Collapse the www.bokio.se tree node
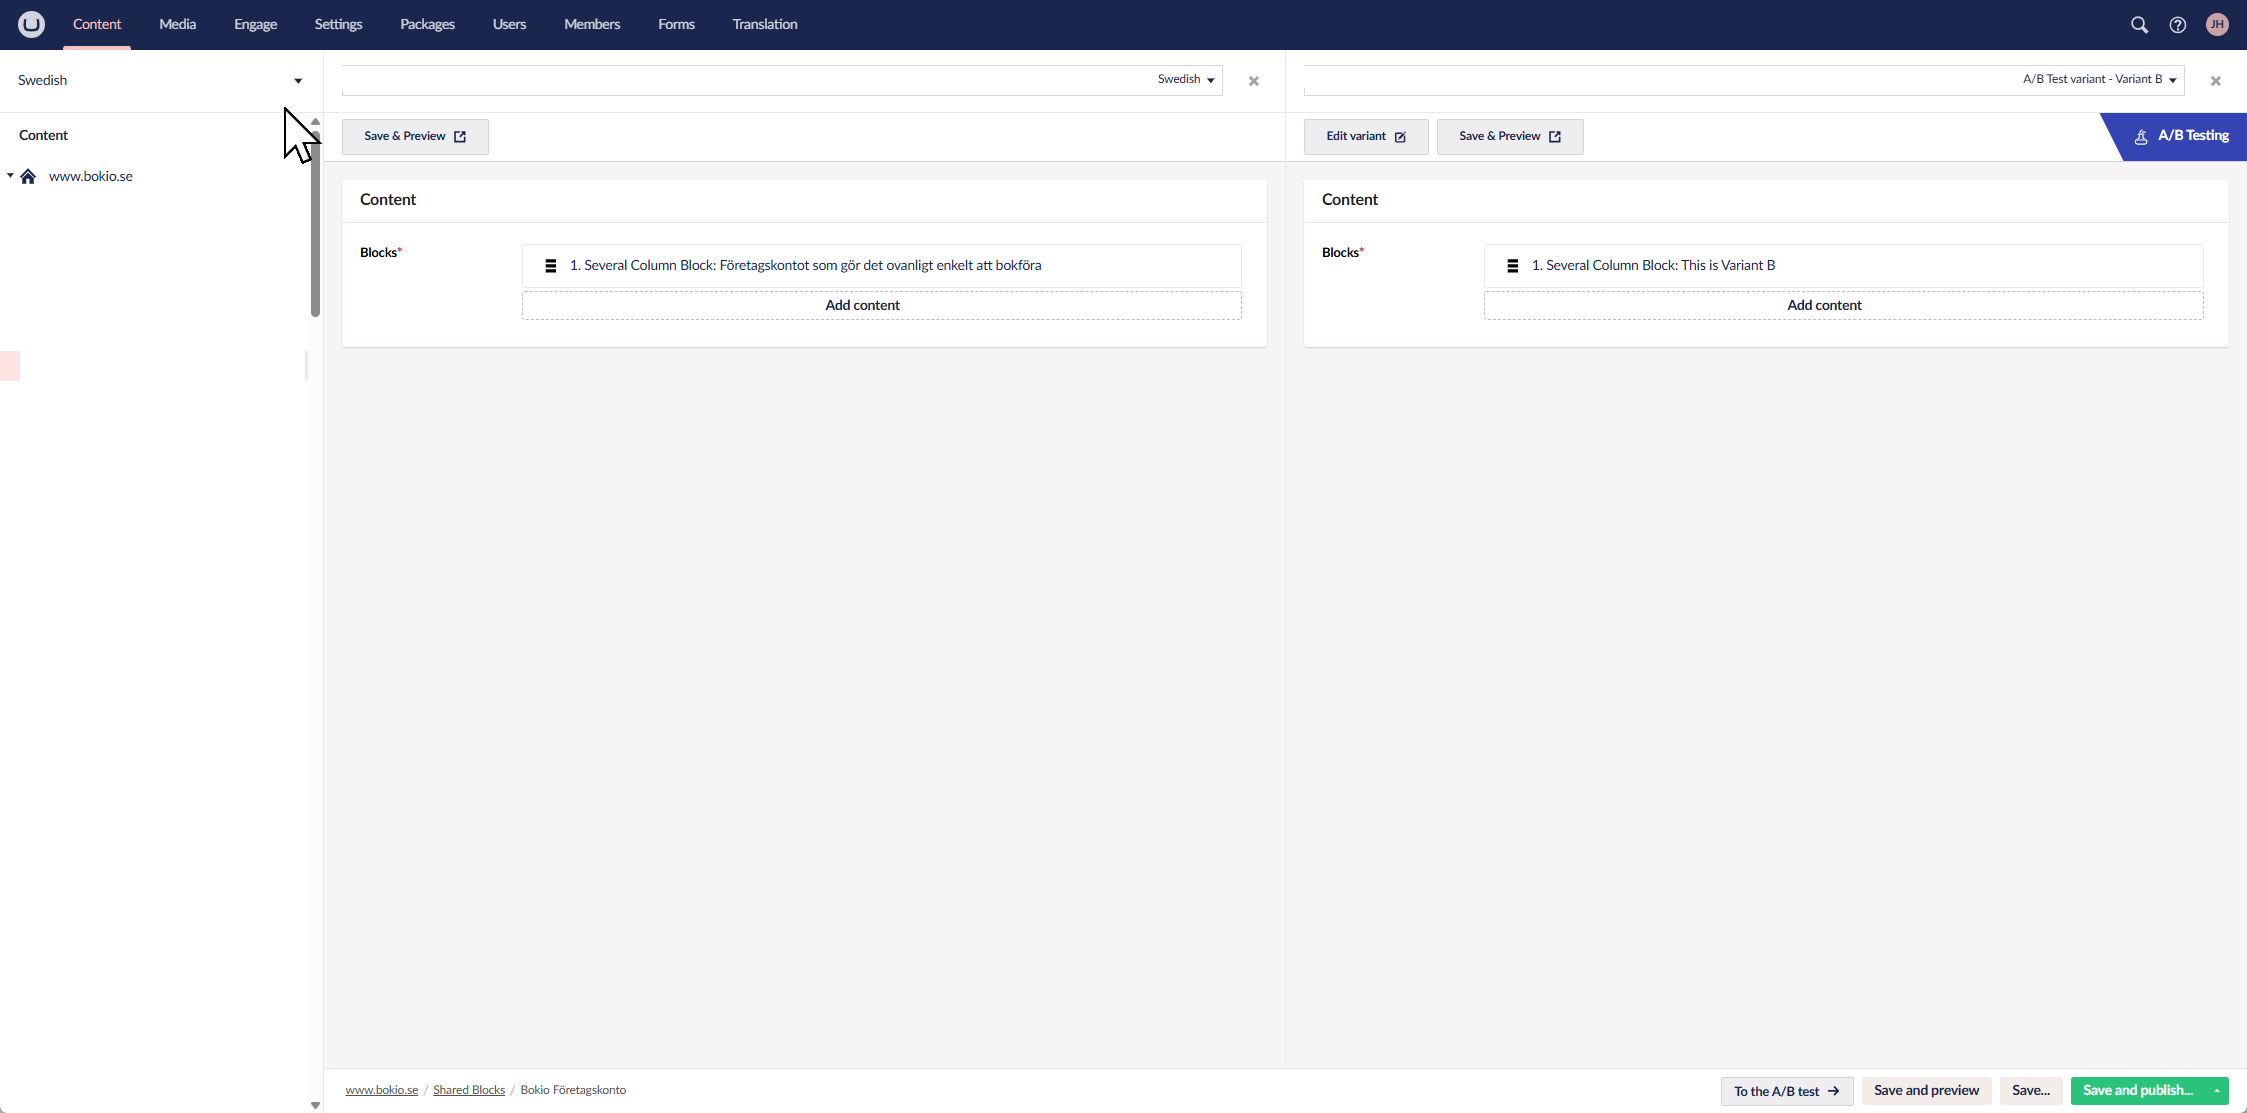The image size is (2247, 1113). tap(10, 176)
